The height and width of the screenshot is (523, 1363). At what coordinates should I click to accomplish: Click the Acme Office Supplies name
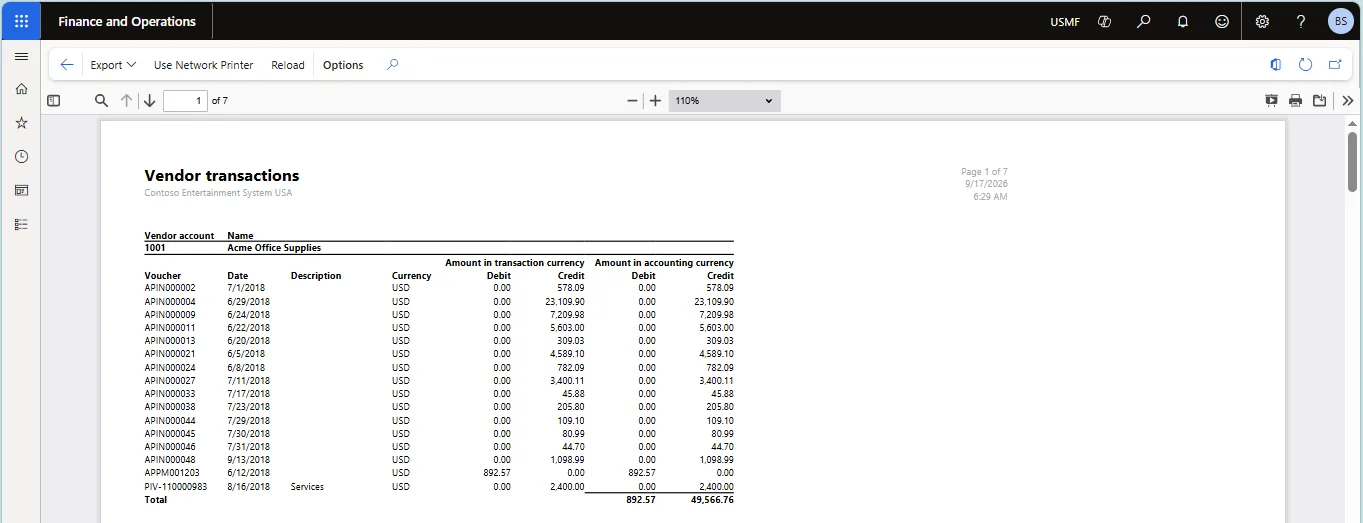274,248
